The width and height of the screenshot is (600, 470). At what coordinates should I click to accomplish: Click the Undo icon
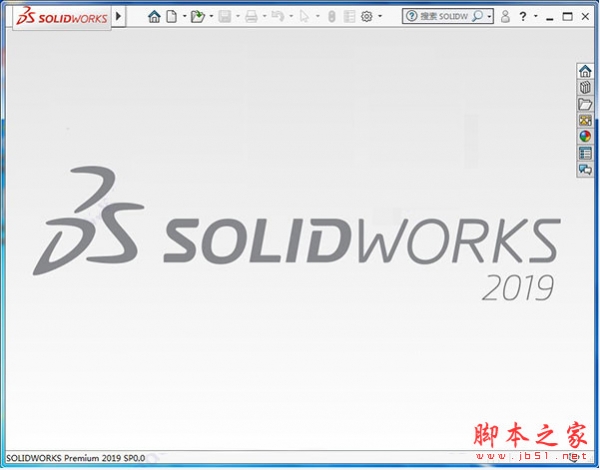pyautogui.click(x=278, y=16)
